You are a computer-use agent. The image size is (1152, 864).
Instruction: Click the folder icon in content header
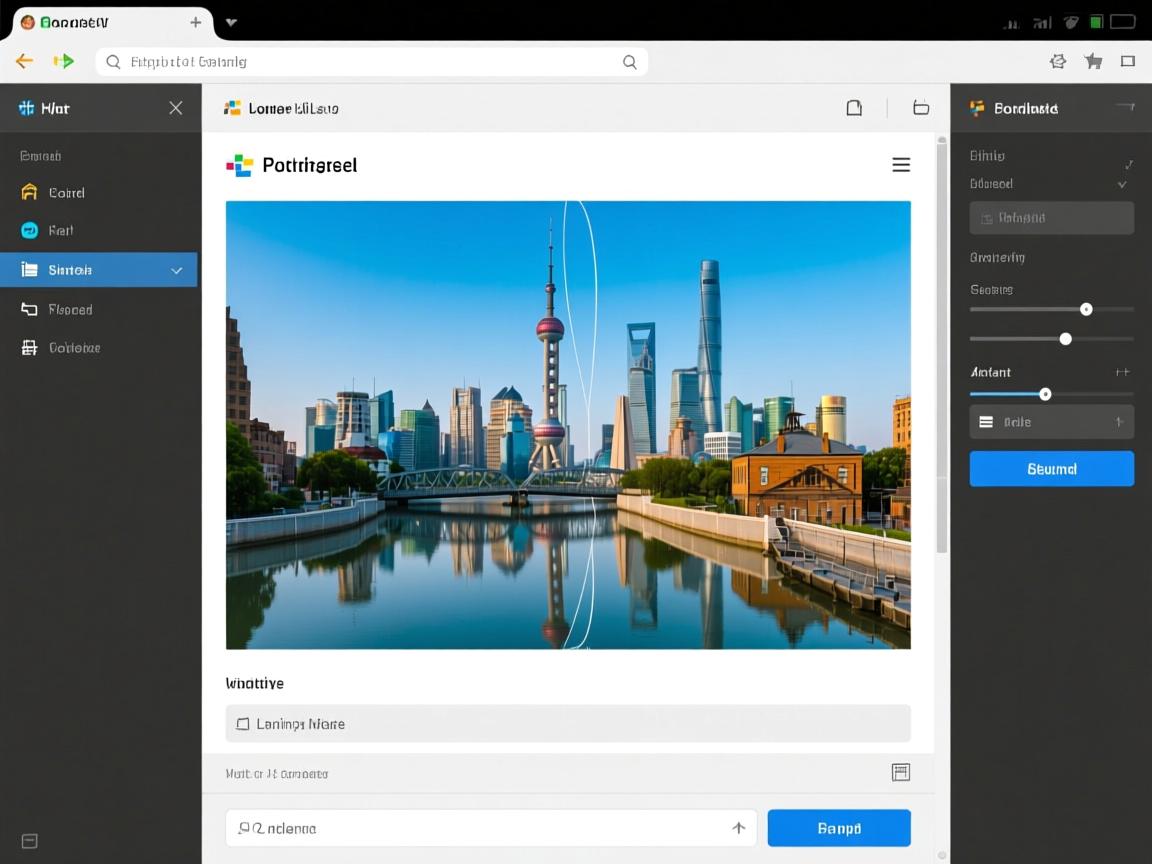921,108
